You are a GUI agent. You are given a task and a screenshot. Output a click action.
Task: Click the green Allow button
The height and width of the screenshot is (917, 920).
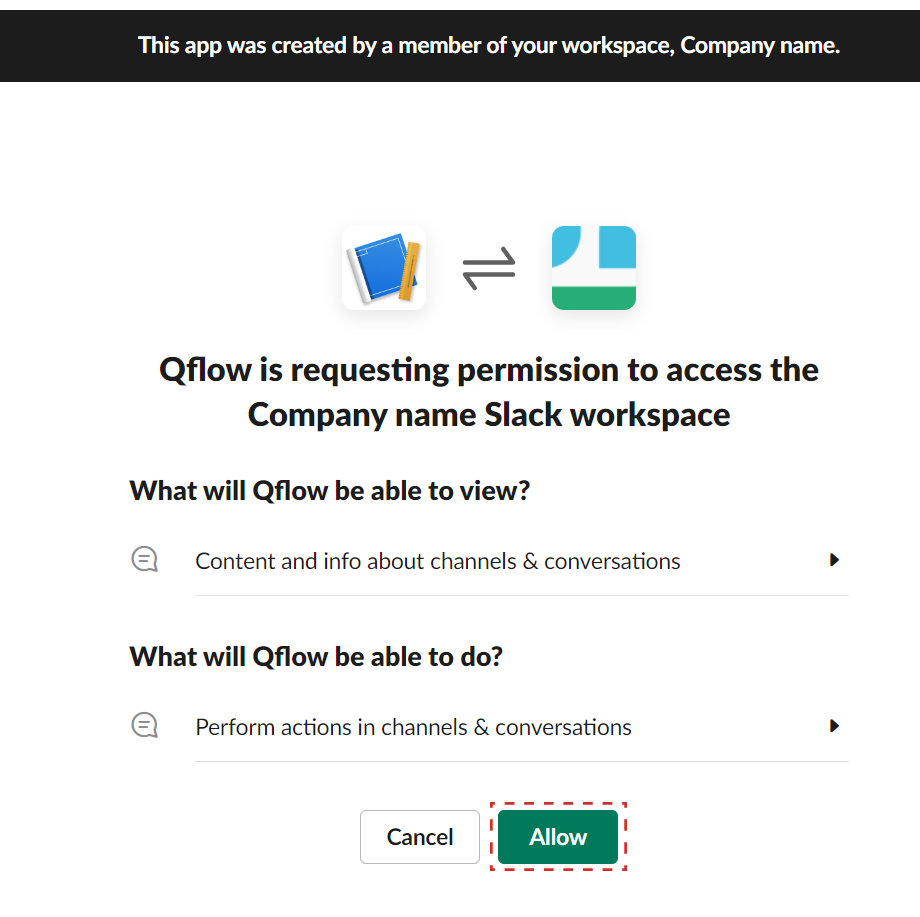(558, 837)
